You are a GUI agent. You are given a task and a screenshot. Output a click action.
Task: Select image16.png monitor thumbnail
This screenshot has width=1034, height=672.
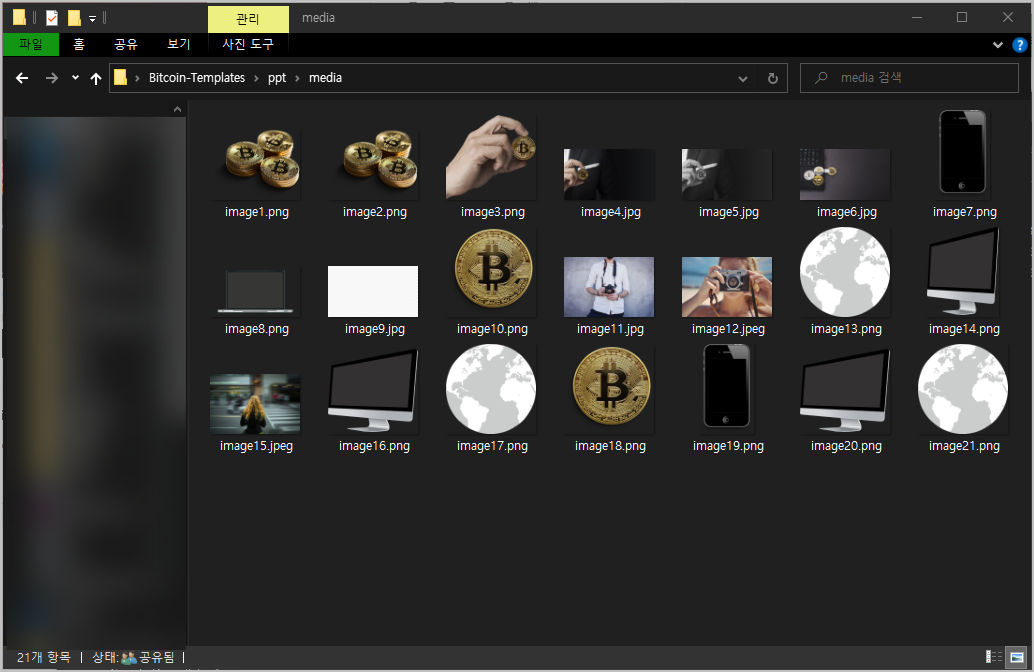(373, 390)
